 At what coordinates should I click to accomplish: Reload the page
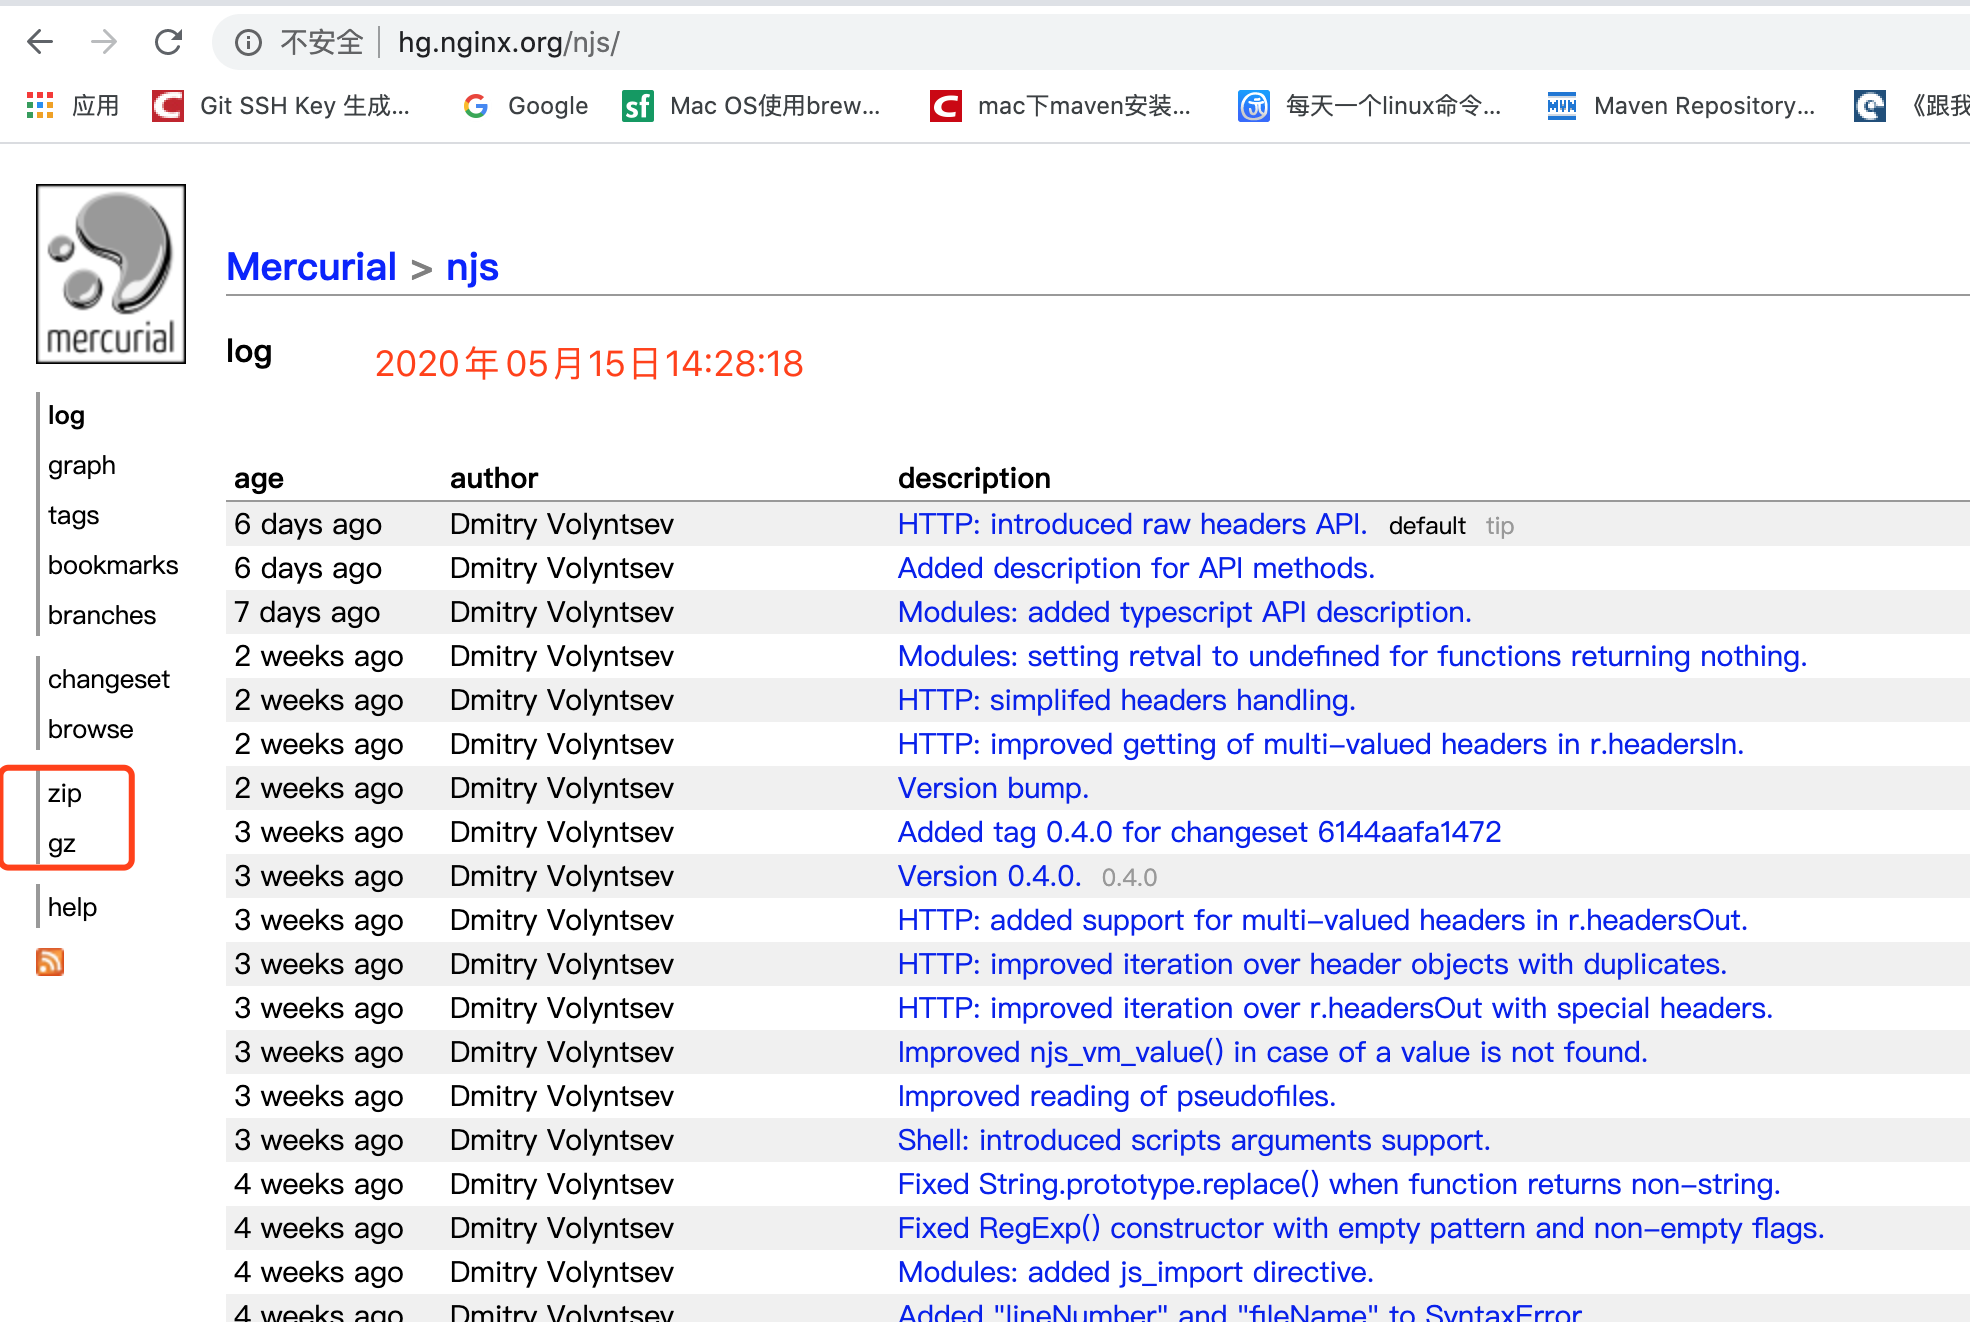[x=168, y=42]
